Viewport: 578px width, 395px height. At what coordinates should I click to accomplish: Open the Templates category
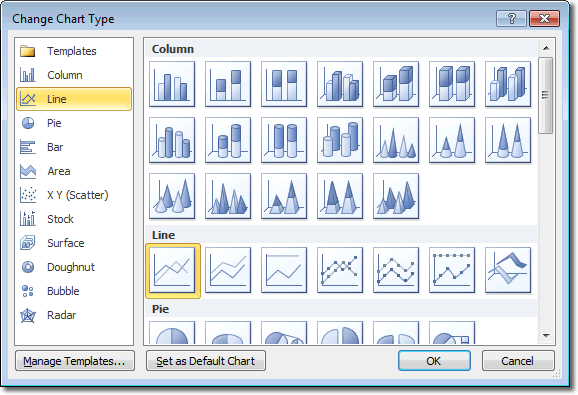pyautogui.click(x=74, y=51)
